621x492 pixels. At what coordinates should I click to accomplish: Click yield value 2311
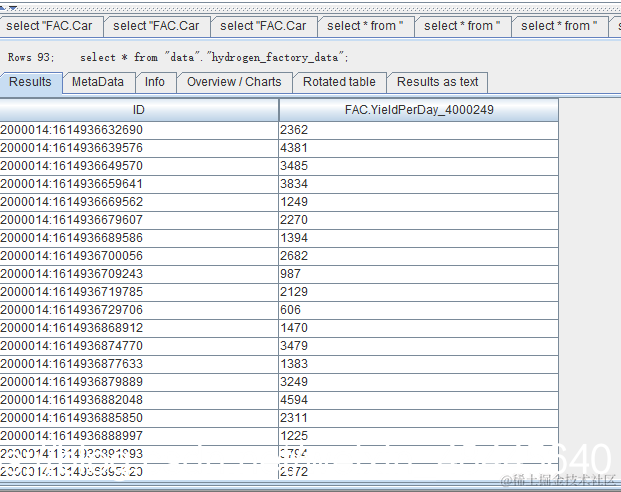click(x=419, y=418)
